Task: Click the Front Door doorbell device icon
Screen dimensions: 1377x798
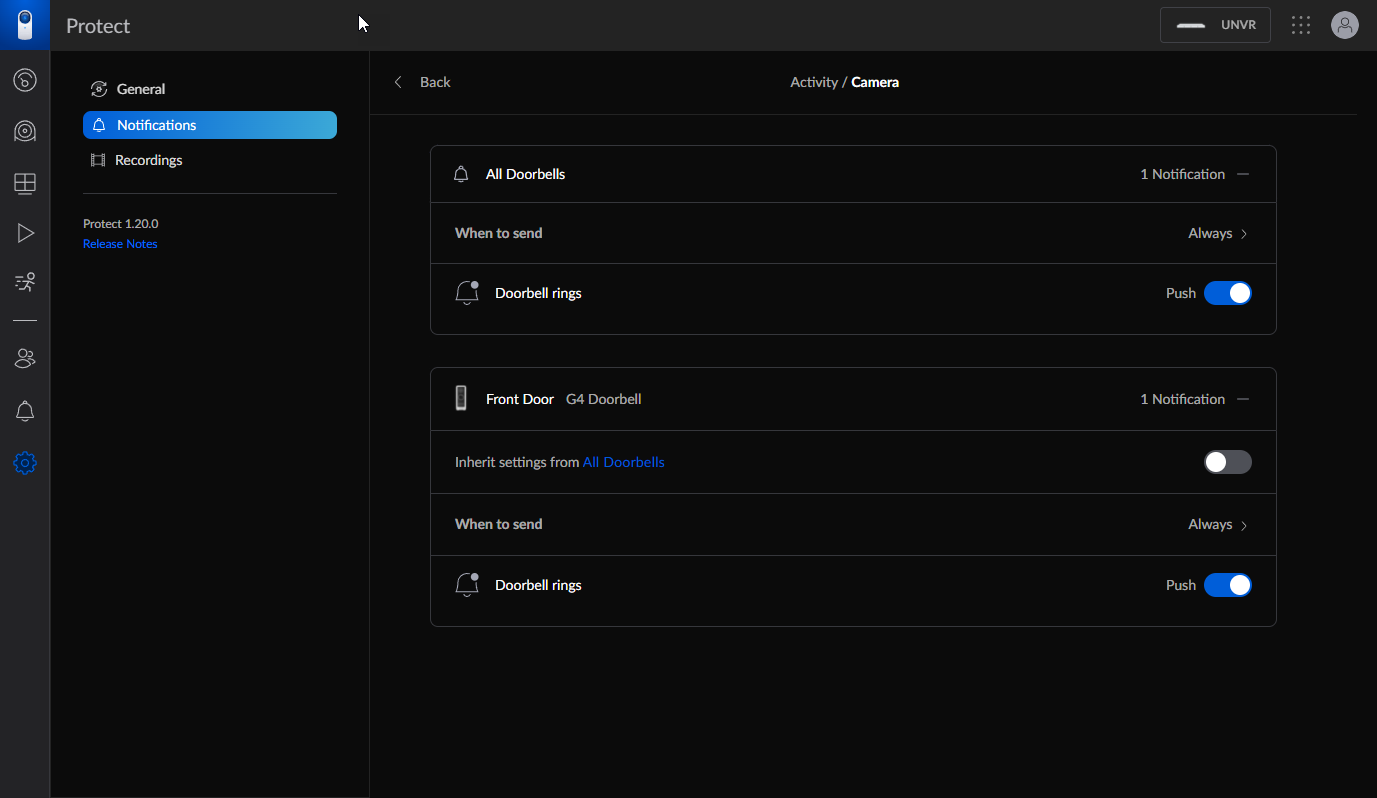Action: pos(461,398)
